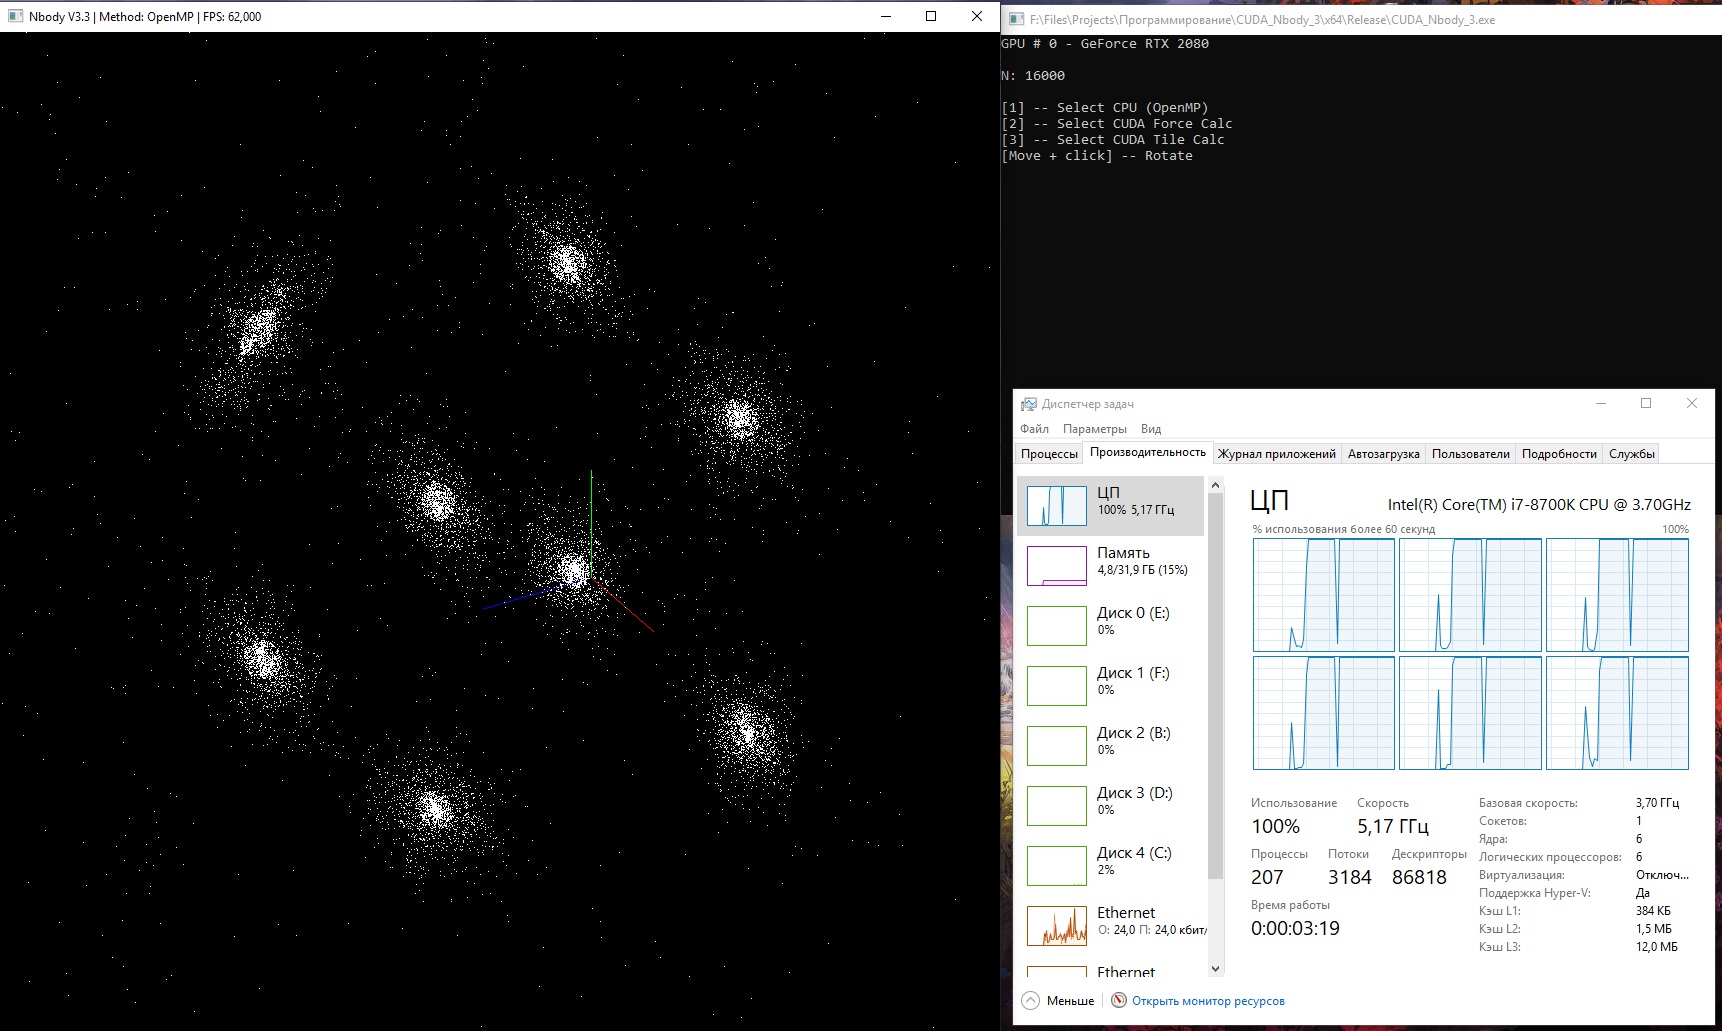Viewport: 1722px width, 1031px height.
Task: Select the Ethernet performance item
Action: [x=1110, y=925]
